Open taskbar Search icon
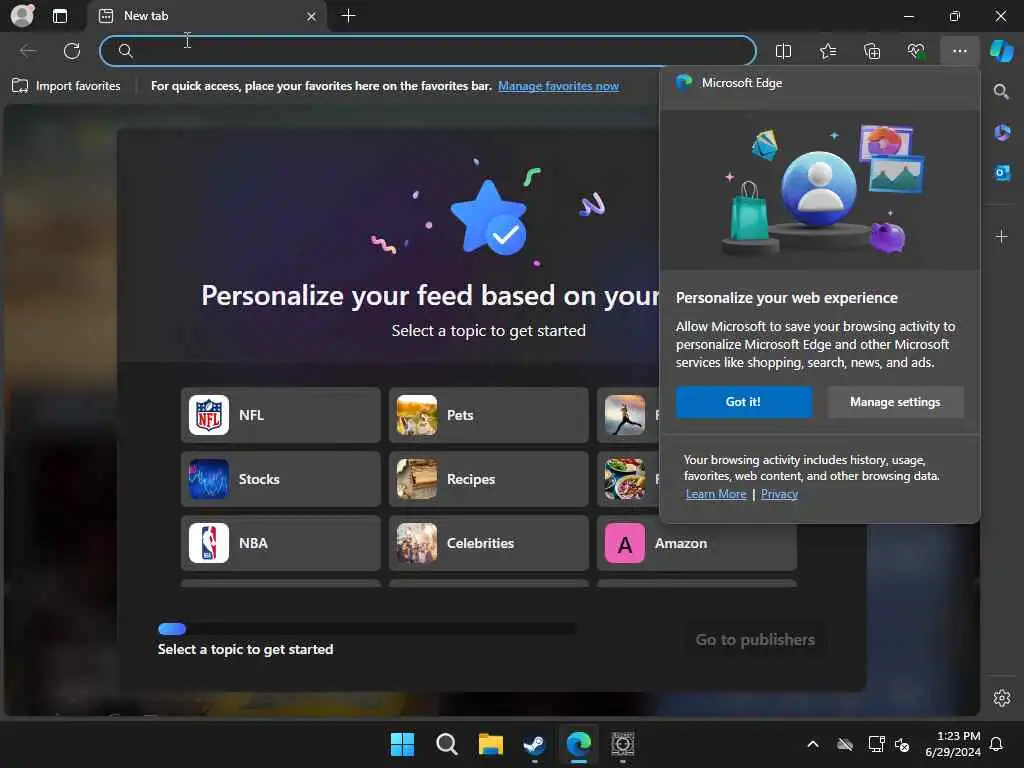Screen dimensions: 1024x768 pos(447,744)
